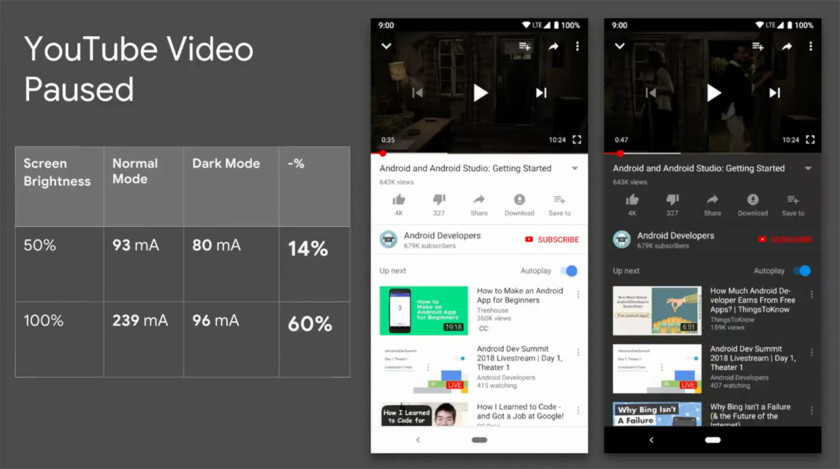Tap Save to icon in light mode
This screenshot has height=469, width=840.
pos(559,200)
